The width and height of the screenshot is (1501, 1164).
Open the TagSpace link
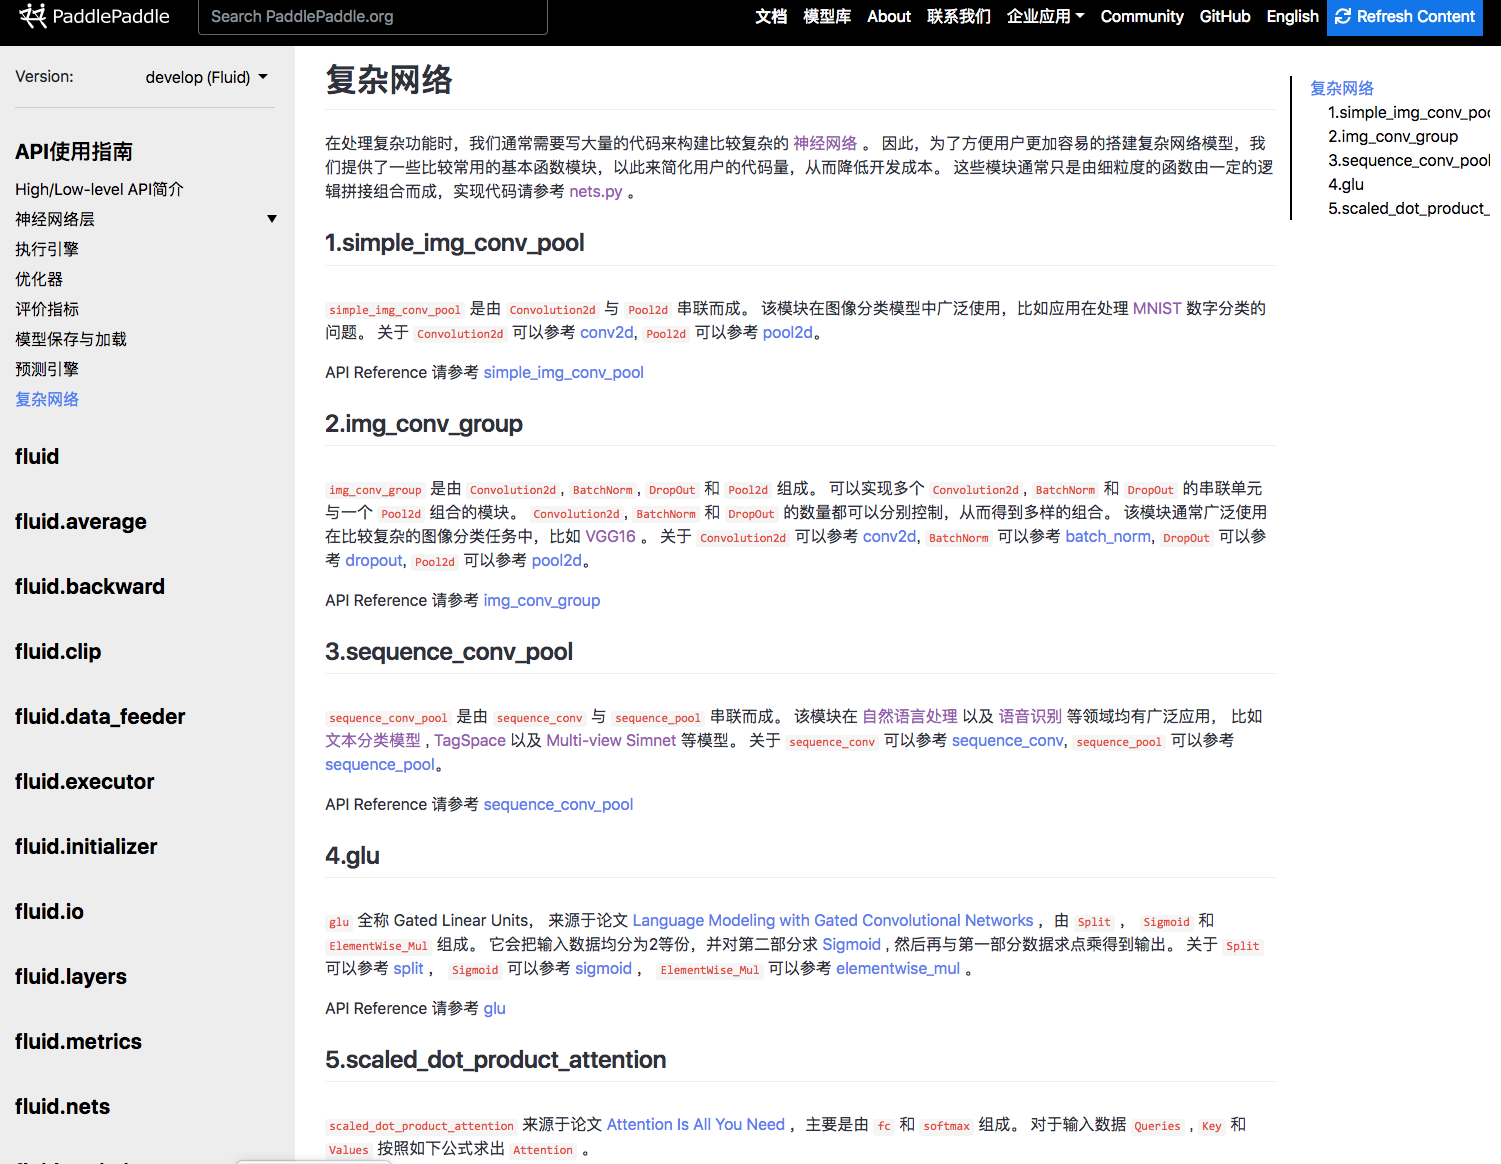click(470, 740)
